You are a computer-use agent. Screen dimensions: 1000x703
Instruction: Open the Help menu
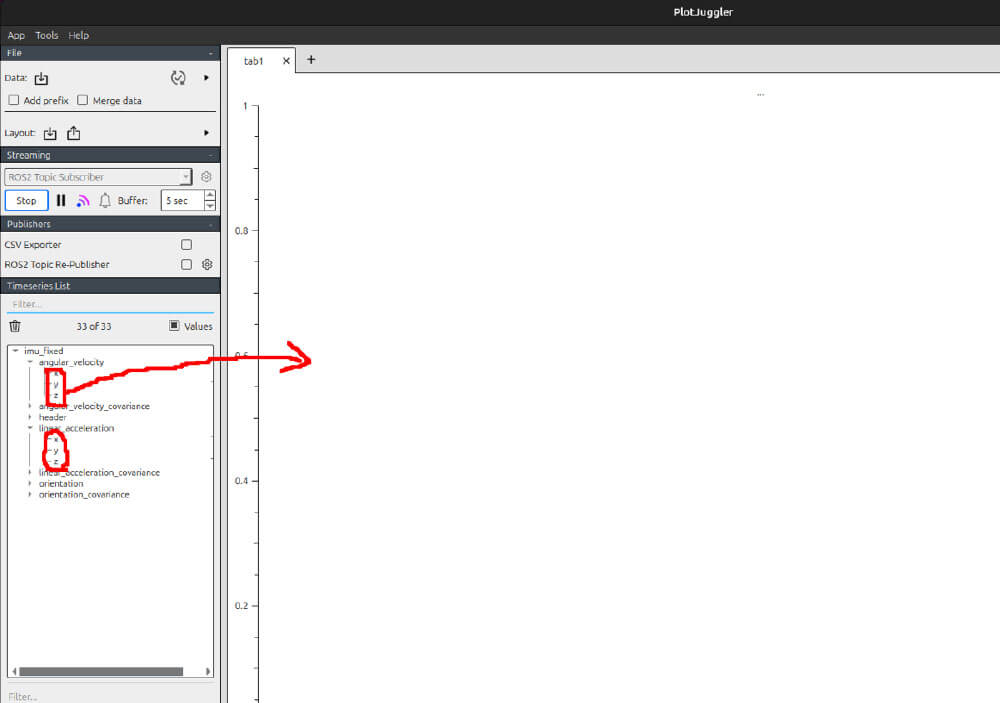[79, 35]
